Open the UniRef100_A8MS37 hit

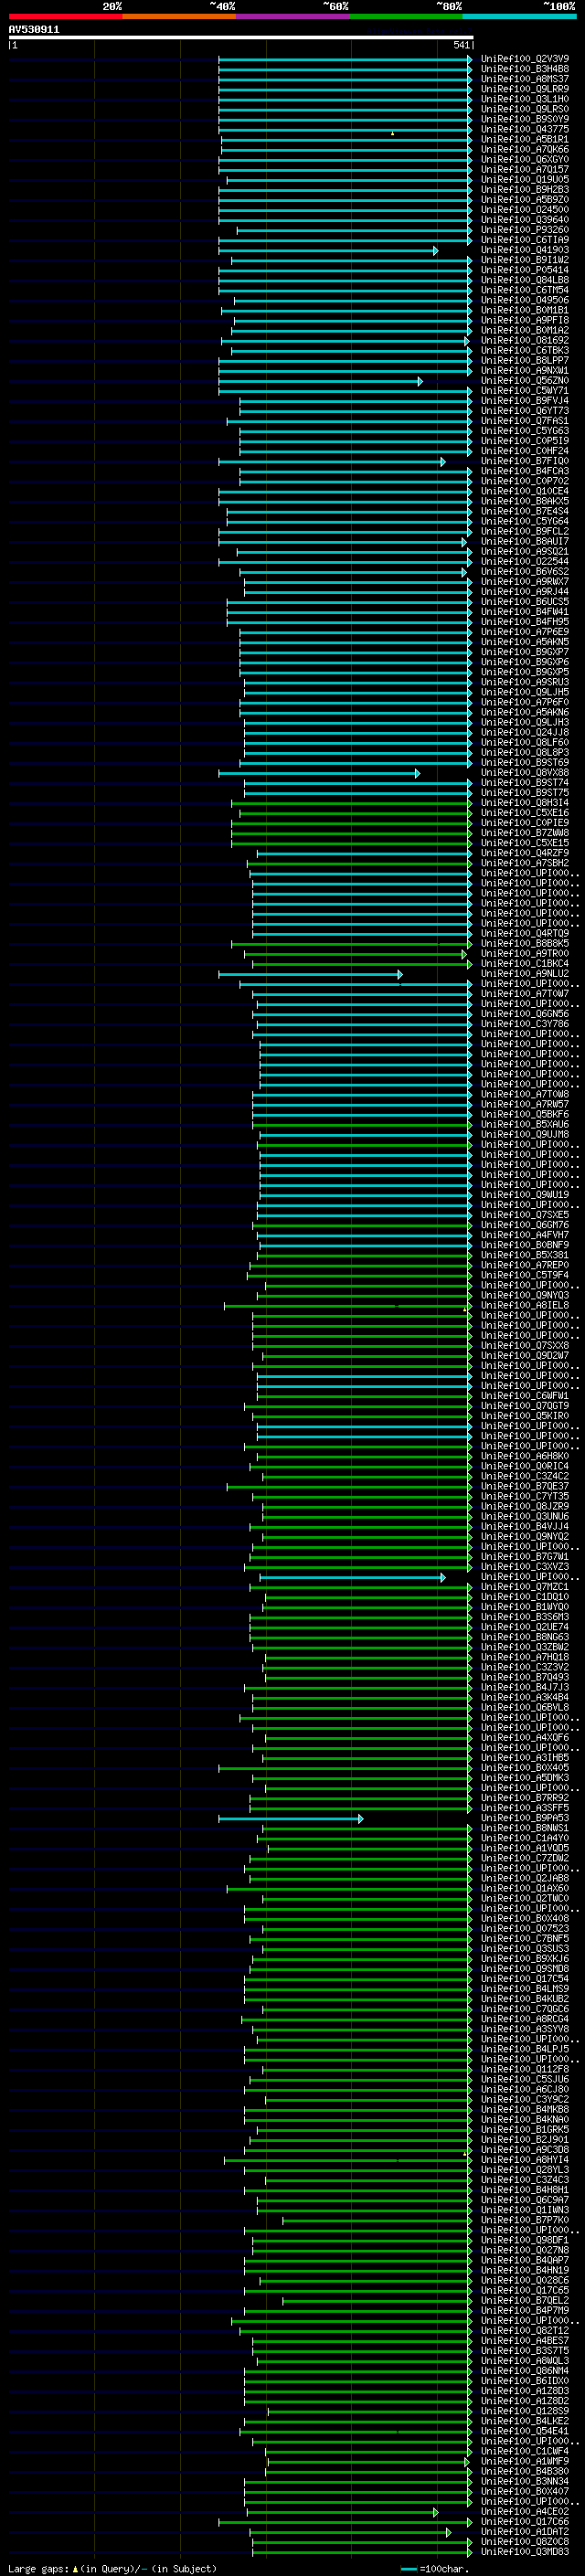tap(525, 79)
